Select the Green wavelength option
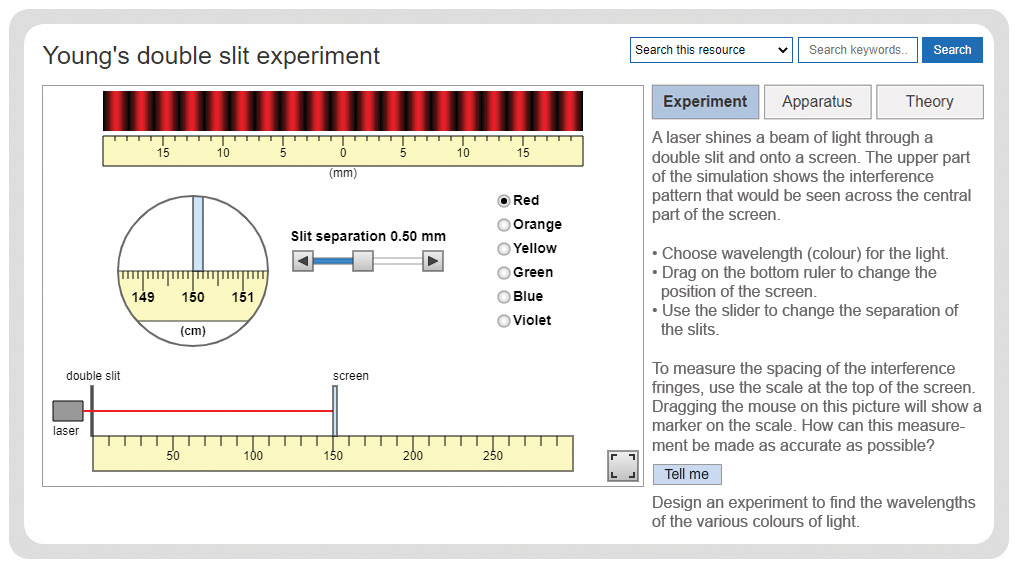The width and height of the screenshot is (1018, 566). pos(503,273)
